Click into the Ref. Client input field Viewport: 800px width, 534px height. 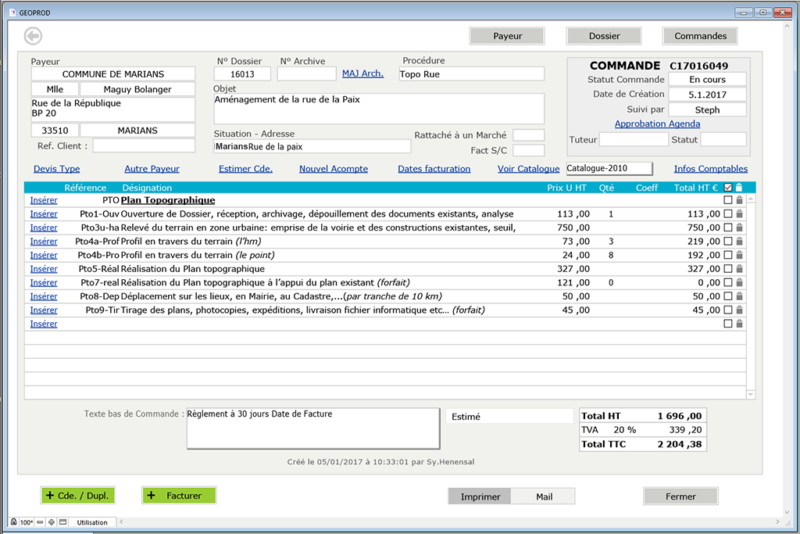pos(143,146)
